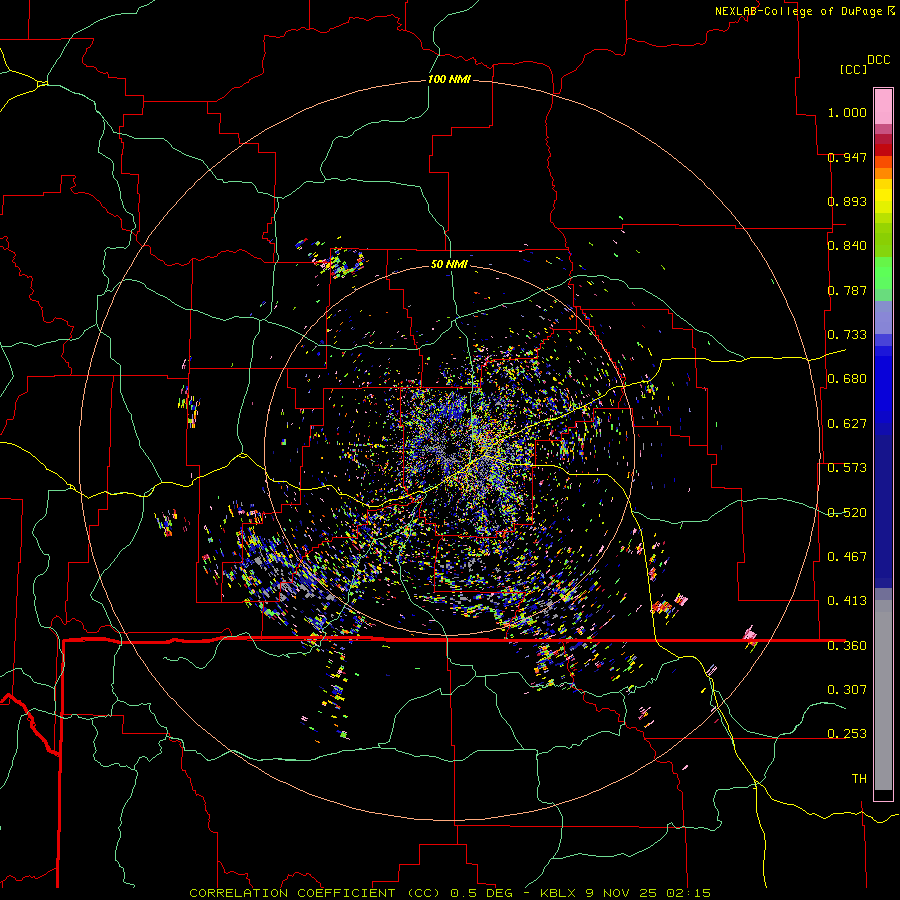Click the 0.787 scale value
The image size is (900, 900).
tap(847, 290)
